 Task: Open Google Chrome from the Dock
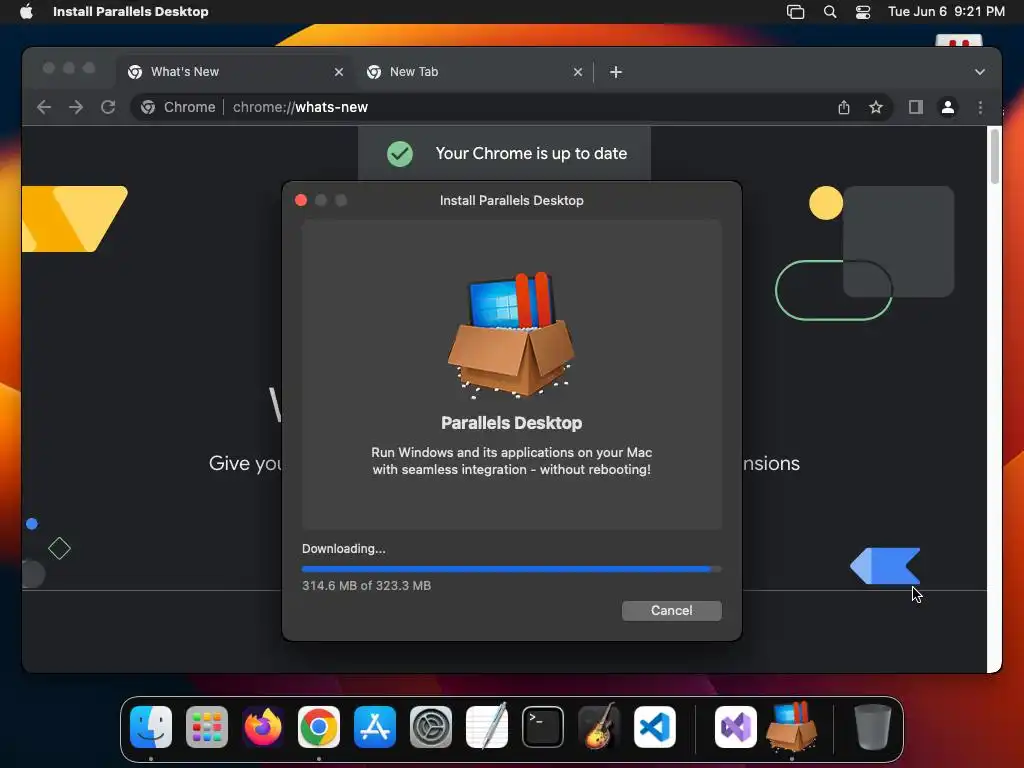[x=319, y=727]
